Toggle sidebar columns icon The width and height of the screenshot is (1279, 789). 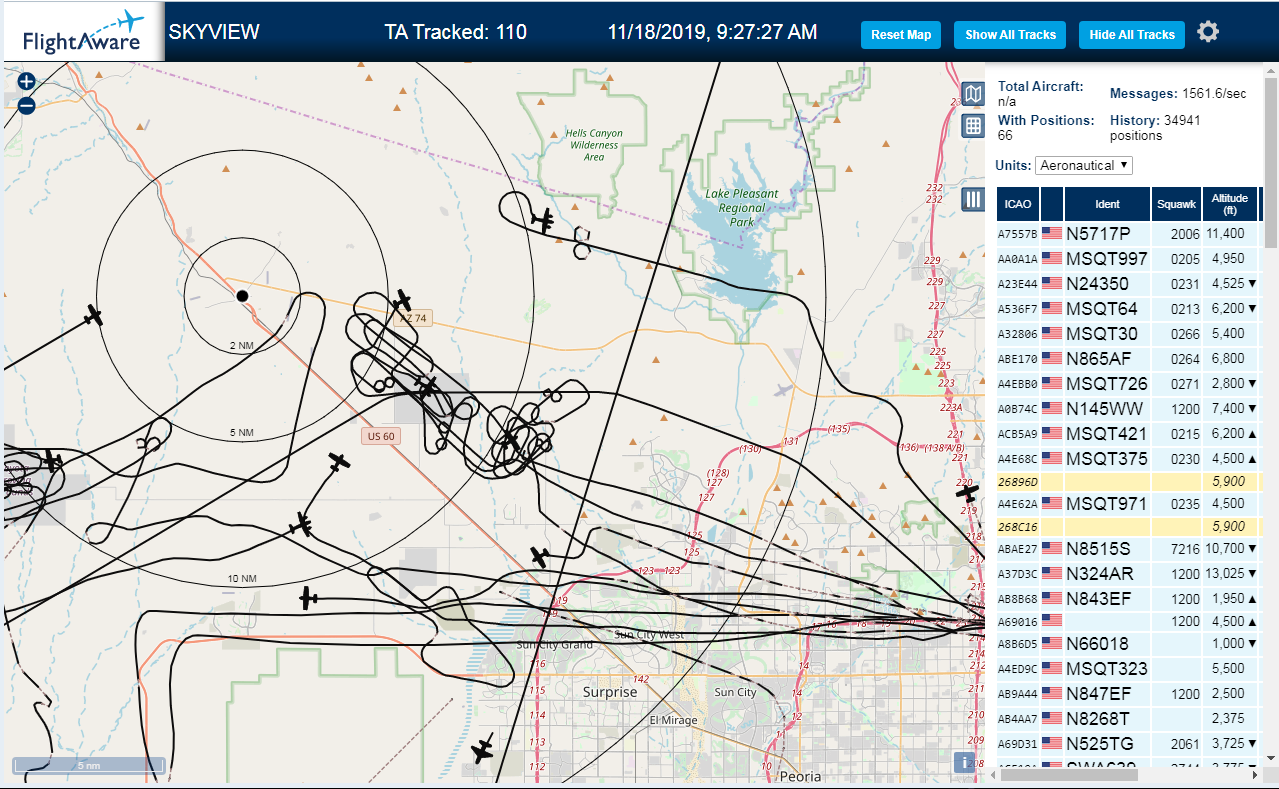coord(973,199)
